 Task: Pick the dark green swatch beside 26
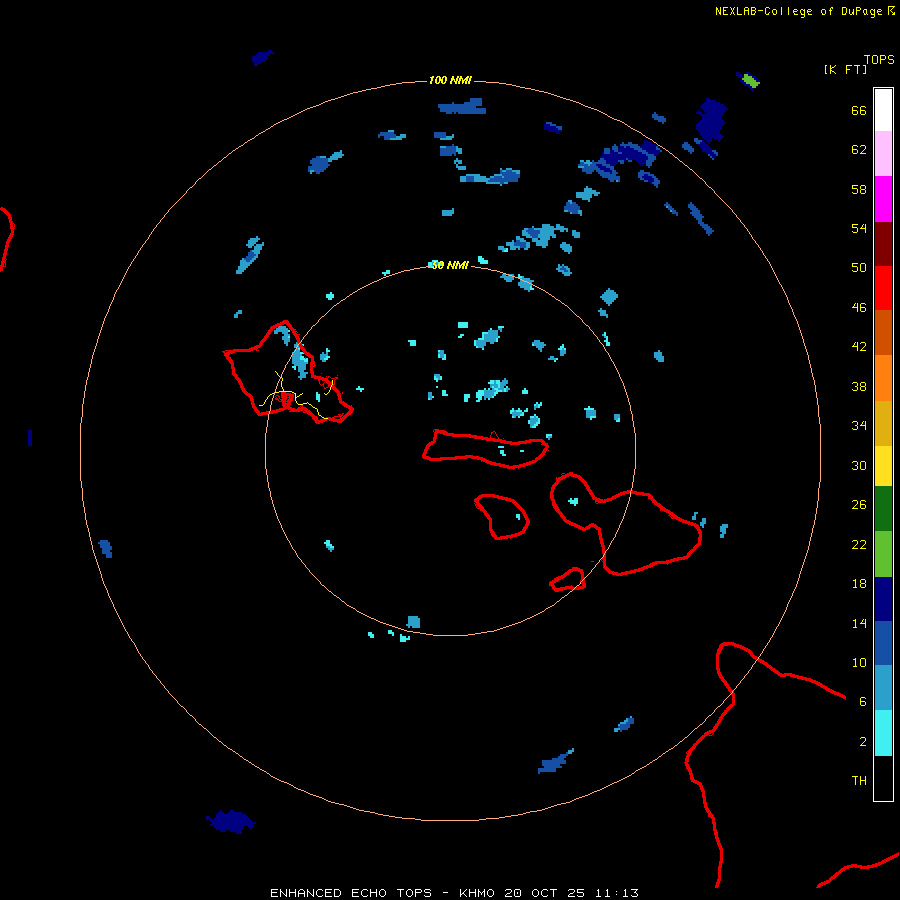pyautogui.click(x=883, y=509)
